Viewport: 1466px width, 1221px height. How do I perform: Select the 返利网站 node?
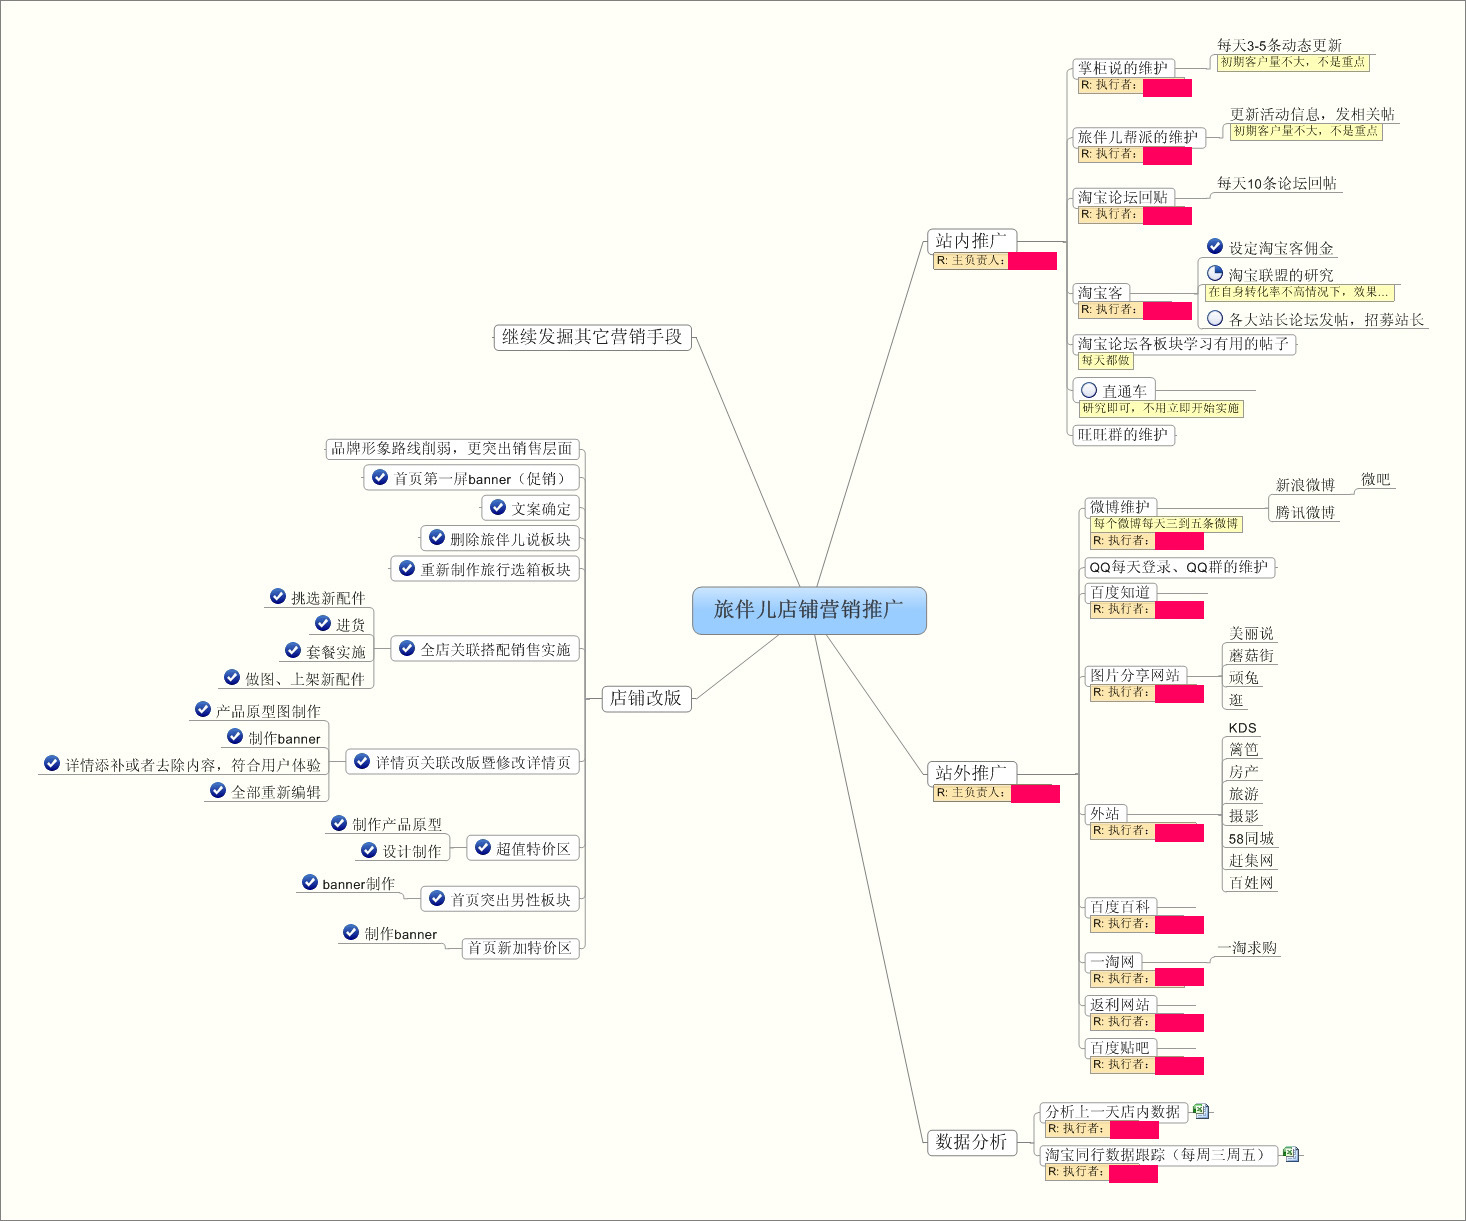(1120, 1004)
